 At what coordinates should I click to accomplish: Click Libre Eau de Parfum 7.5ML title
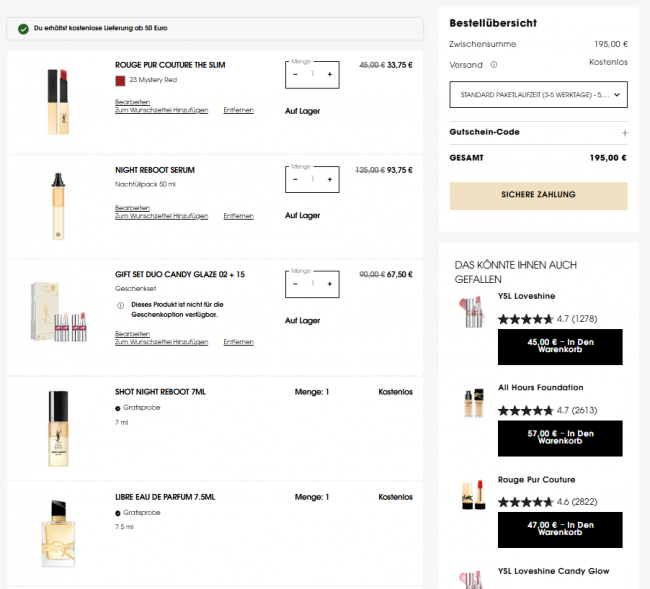165,497
